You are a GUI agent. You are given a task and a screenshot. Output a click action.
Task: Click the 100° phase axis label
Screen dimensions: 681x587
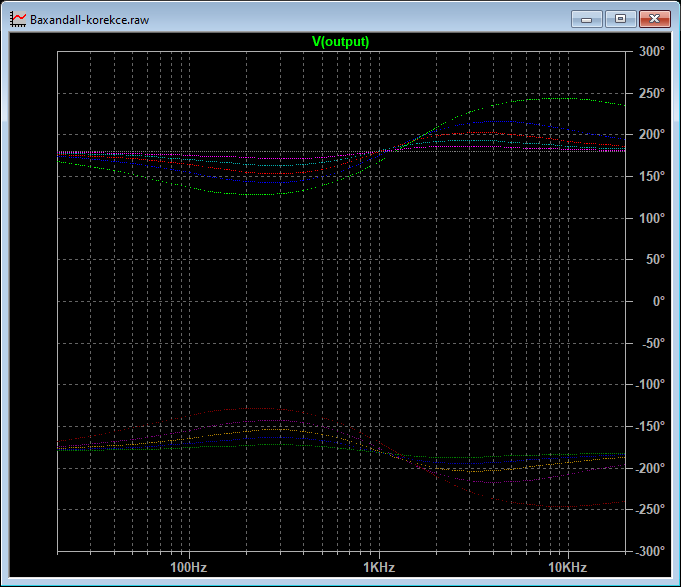point(652,218)
